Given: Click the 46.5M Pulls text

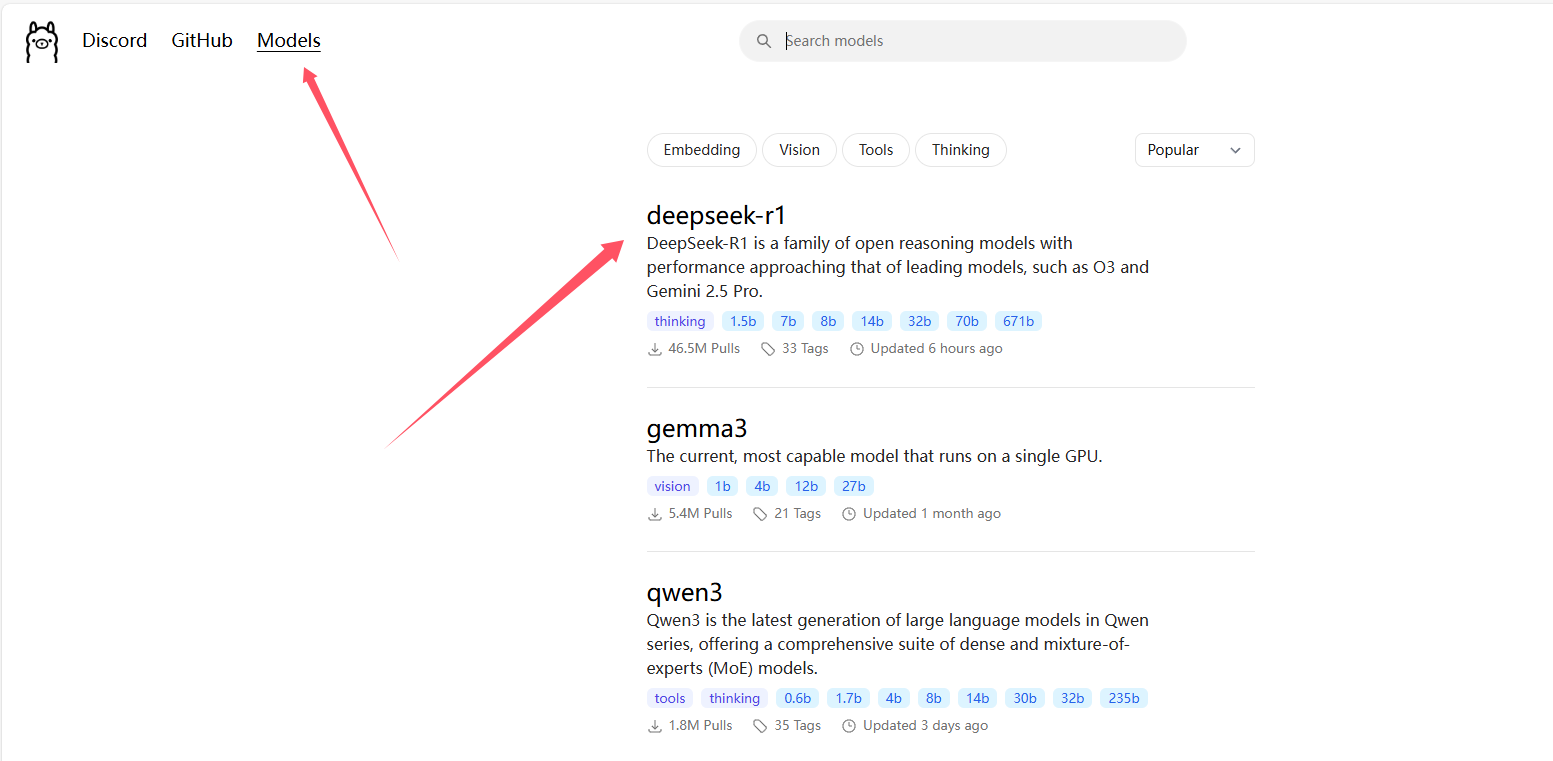Looking at the screenshot, I should 705,349.
